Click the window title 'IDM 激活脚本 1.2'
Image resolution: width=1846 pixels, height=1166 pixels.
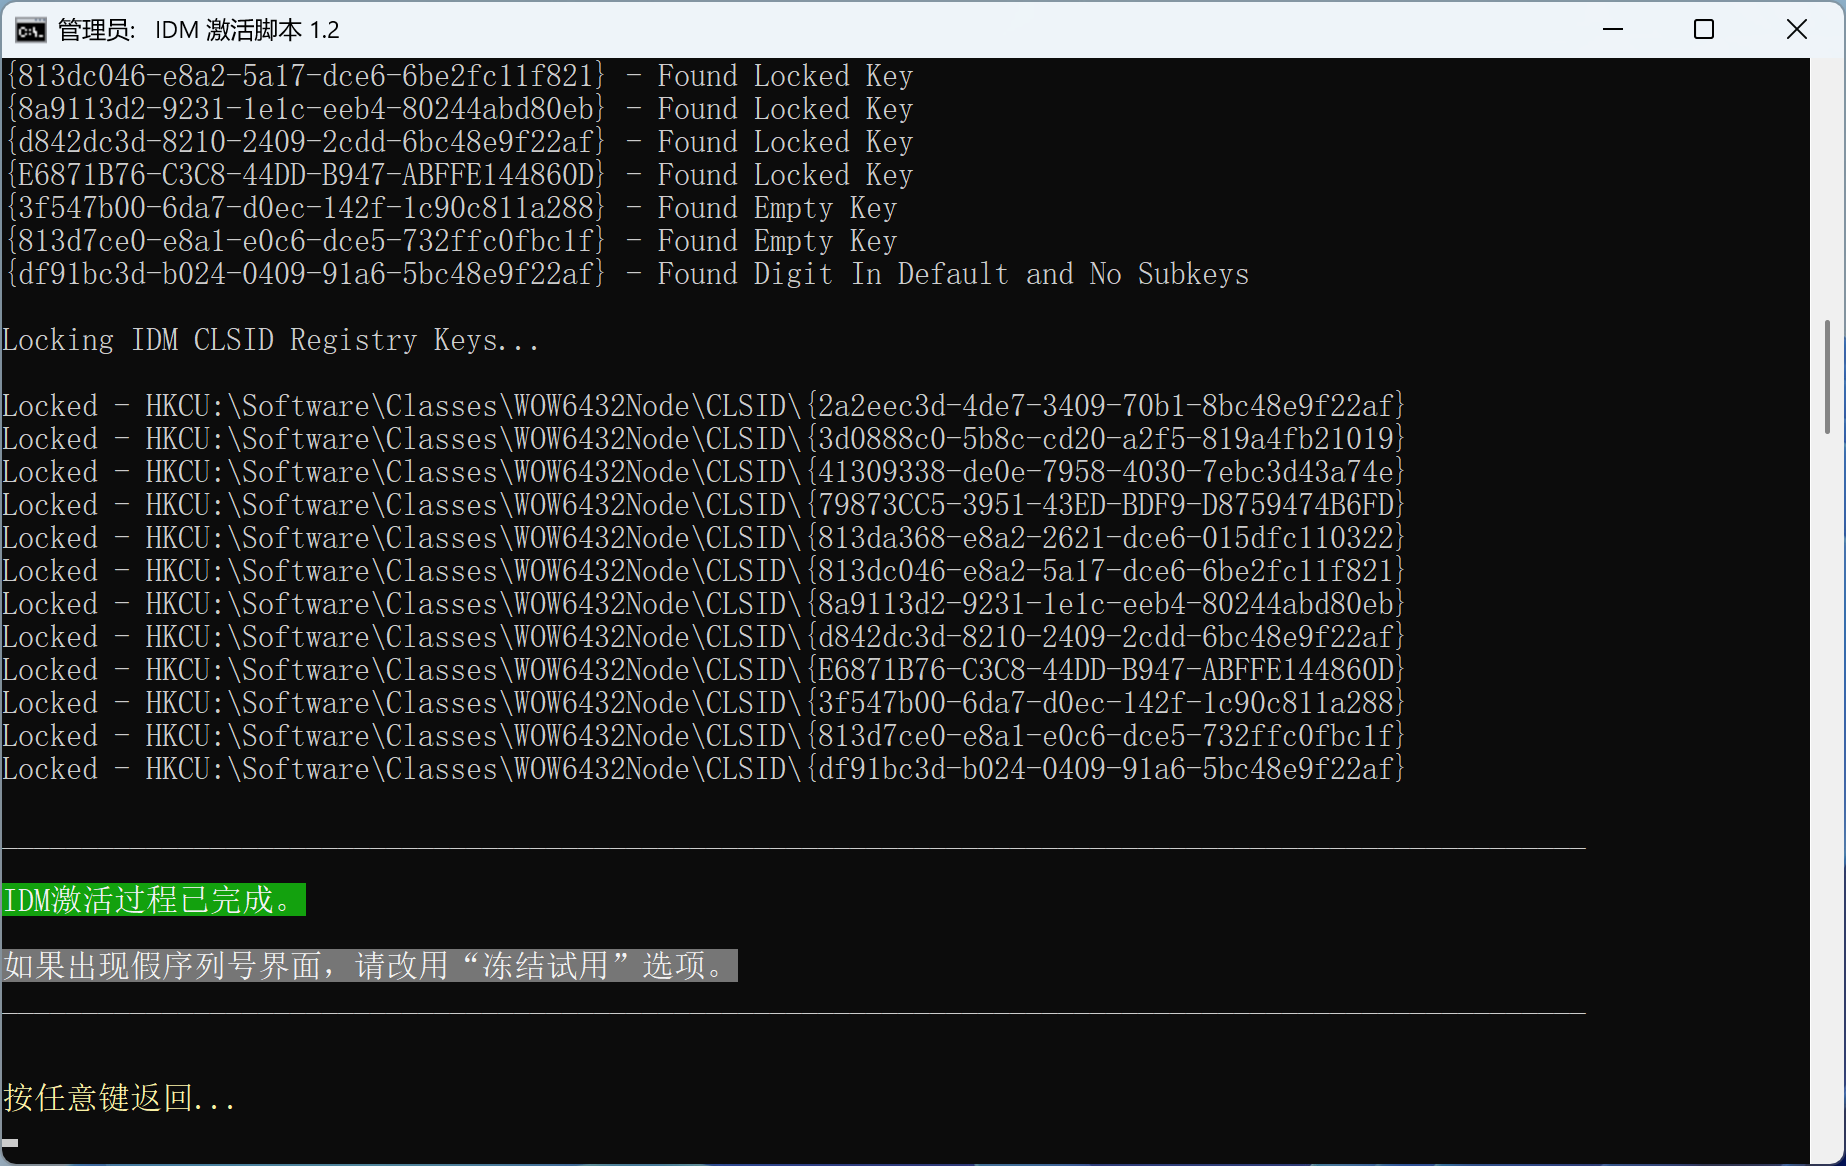point(247,30)
